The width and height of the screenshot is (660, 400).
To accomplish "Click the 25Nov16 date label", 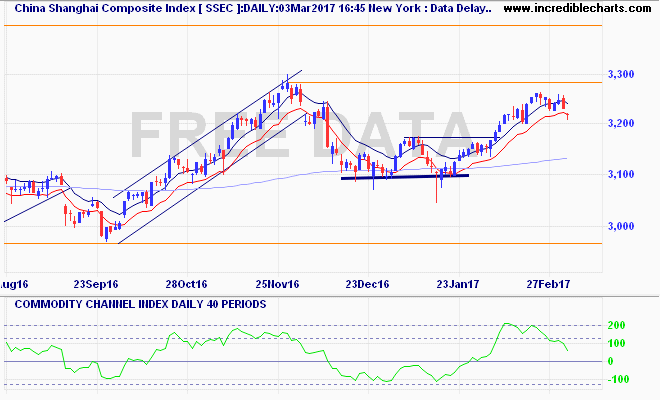I will [x=277, y=284].
